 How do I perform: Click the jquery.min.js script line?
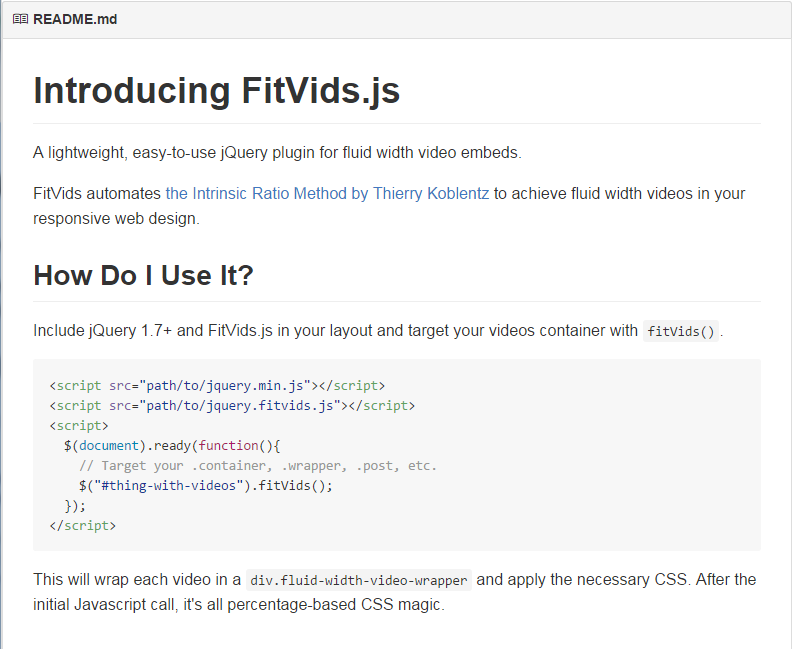point(217,386)
